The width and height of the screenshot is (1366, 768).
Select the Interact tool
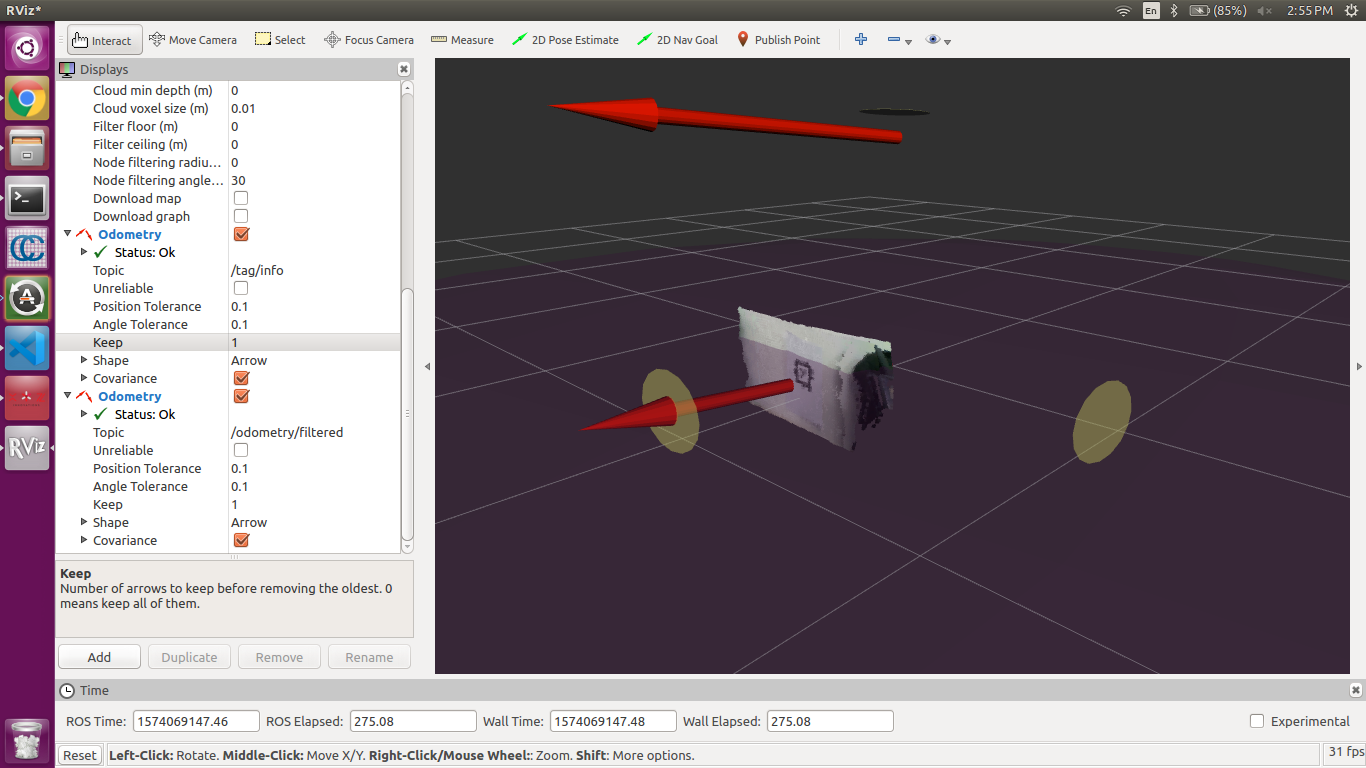click(x=105, y=40)
